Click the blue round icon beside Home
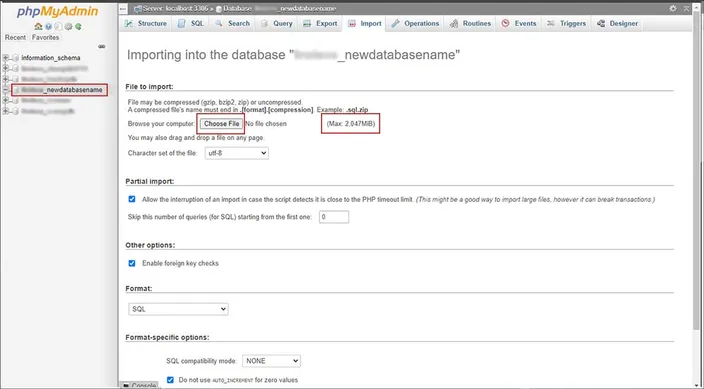 coord(48,27)
